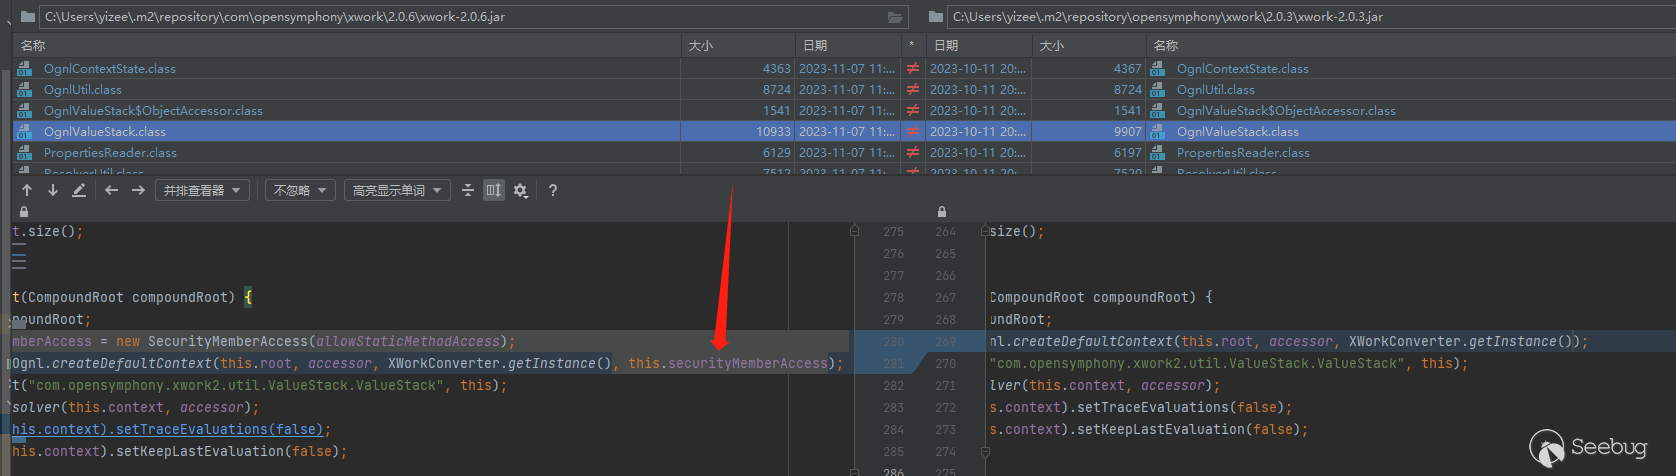Select OgnlValueStack.class in right pane
Screen dimensions: 1676x476
point(1238,132)
